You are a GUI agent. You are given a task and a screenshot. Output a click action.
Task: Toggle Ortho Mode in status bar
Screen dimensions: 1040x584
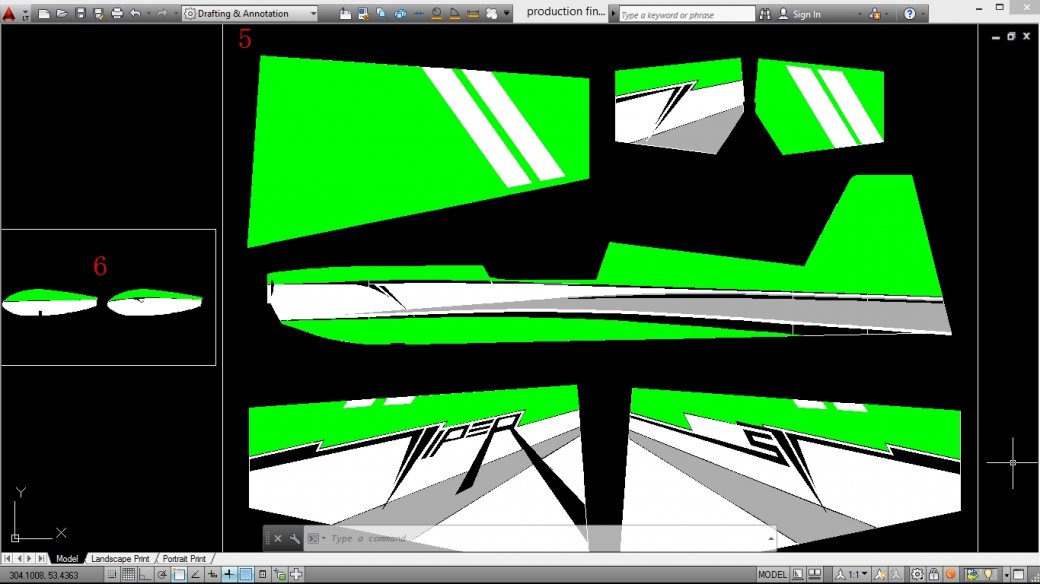[x=145, y=575]
